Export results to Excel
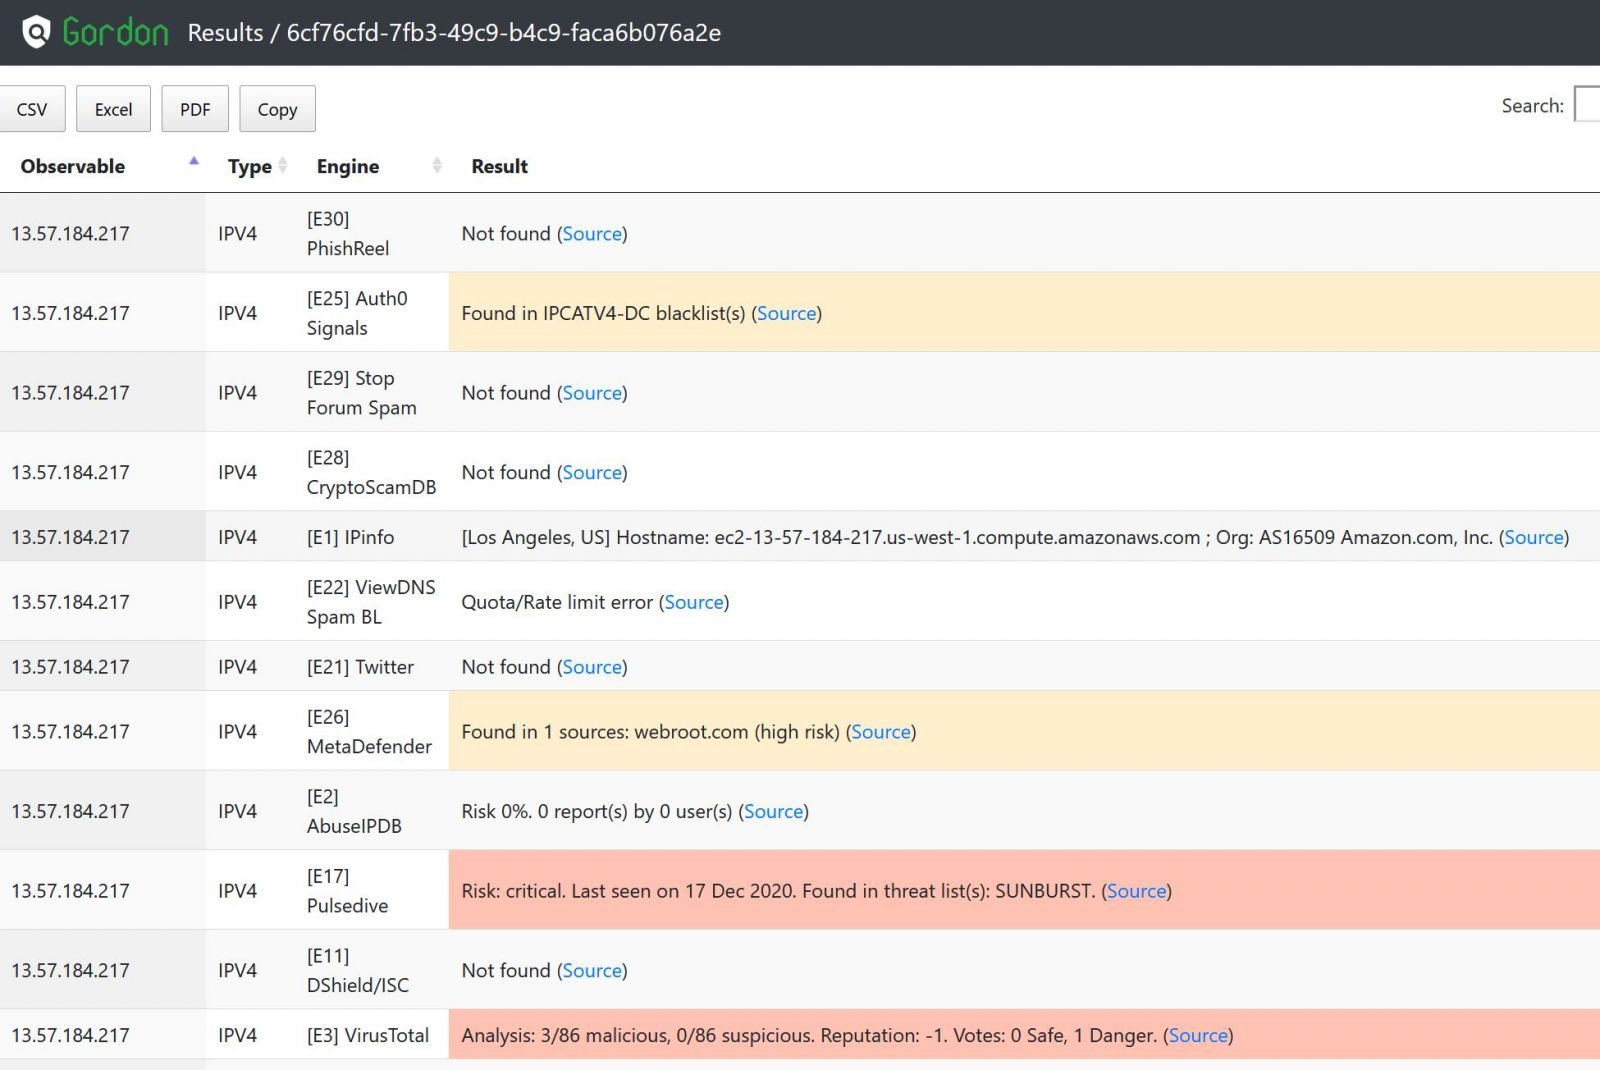The width and height of the screenshot is (1600, 1070). (x=113, y=109)
